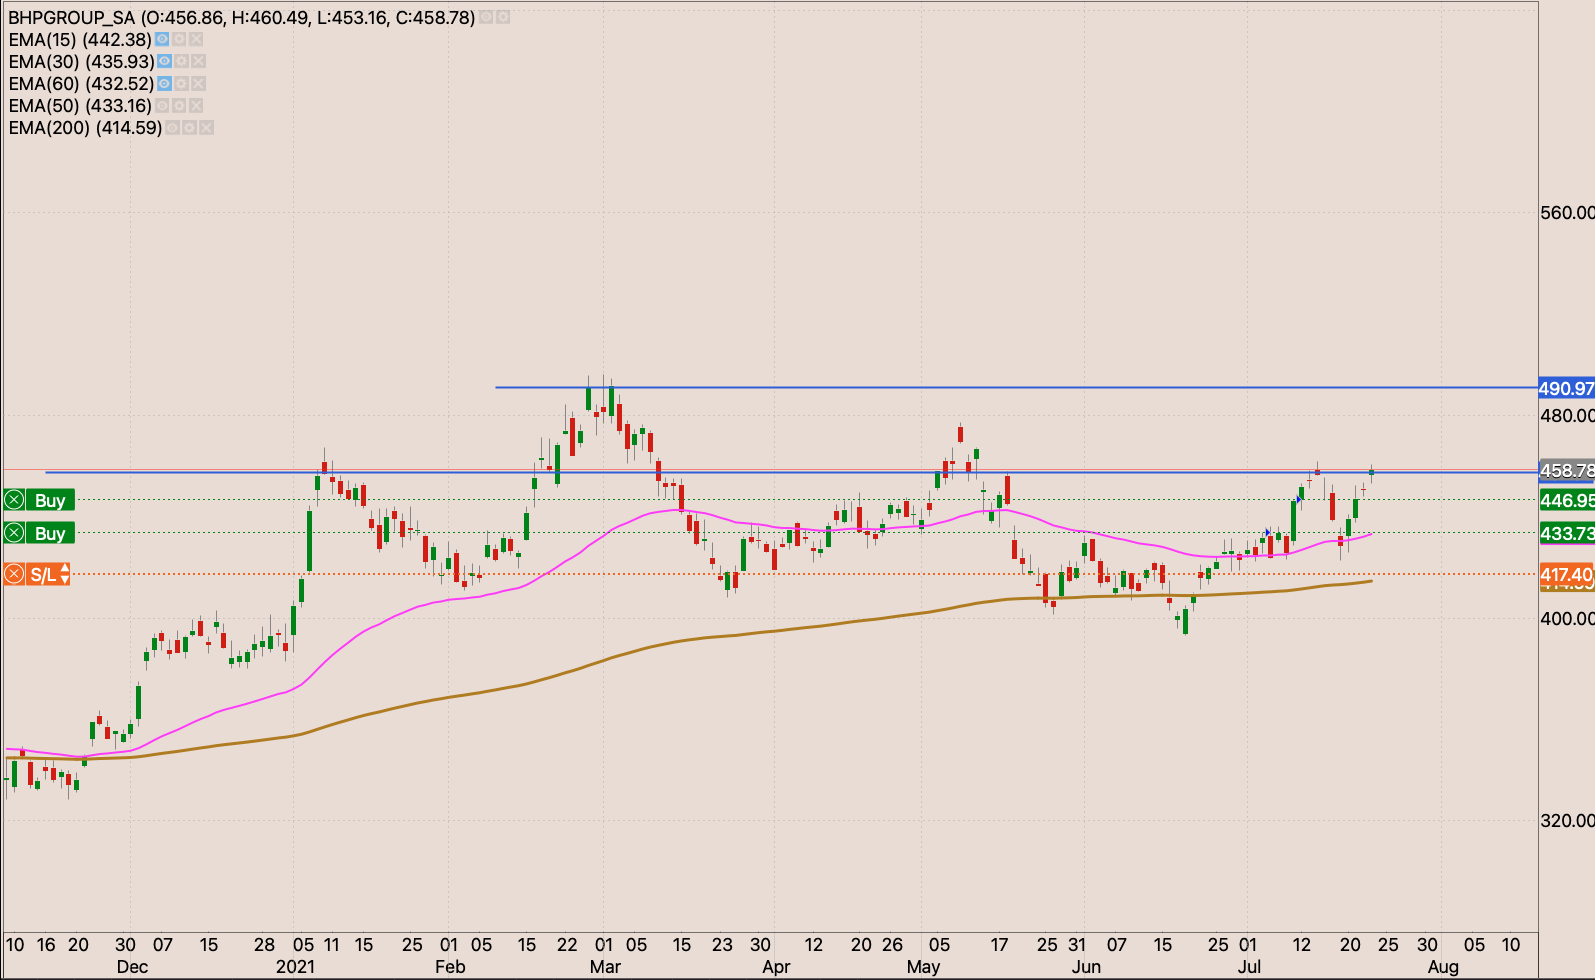
Task: Remove the EMA(30) indicator with X
Action: (199, 62)
